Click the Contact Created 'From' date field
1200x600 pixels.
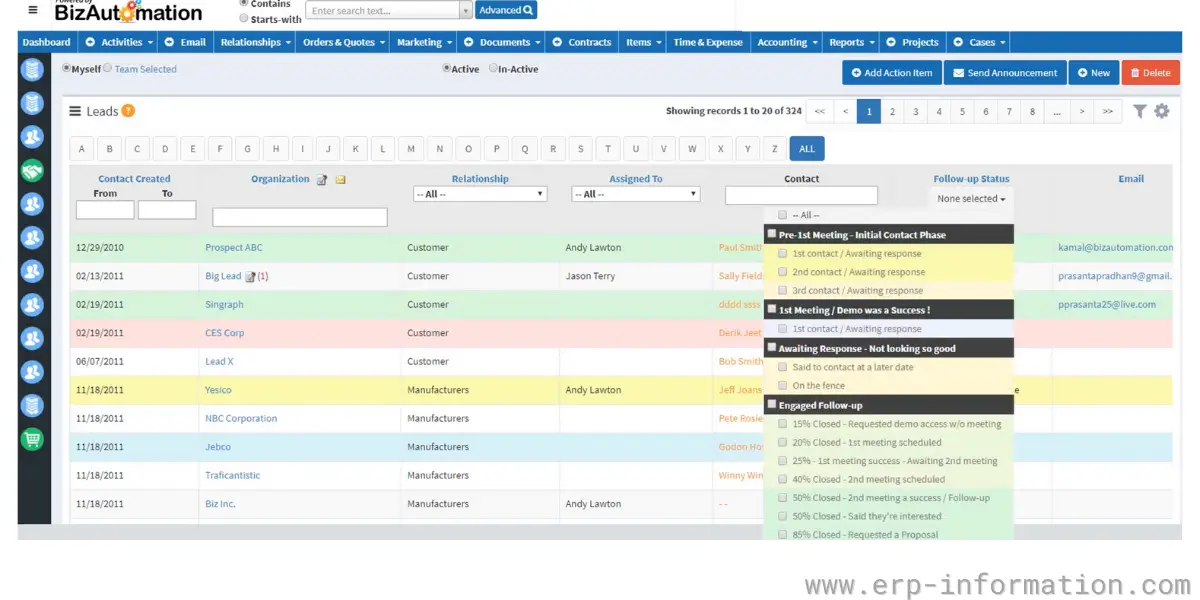(105, 210)
